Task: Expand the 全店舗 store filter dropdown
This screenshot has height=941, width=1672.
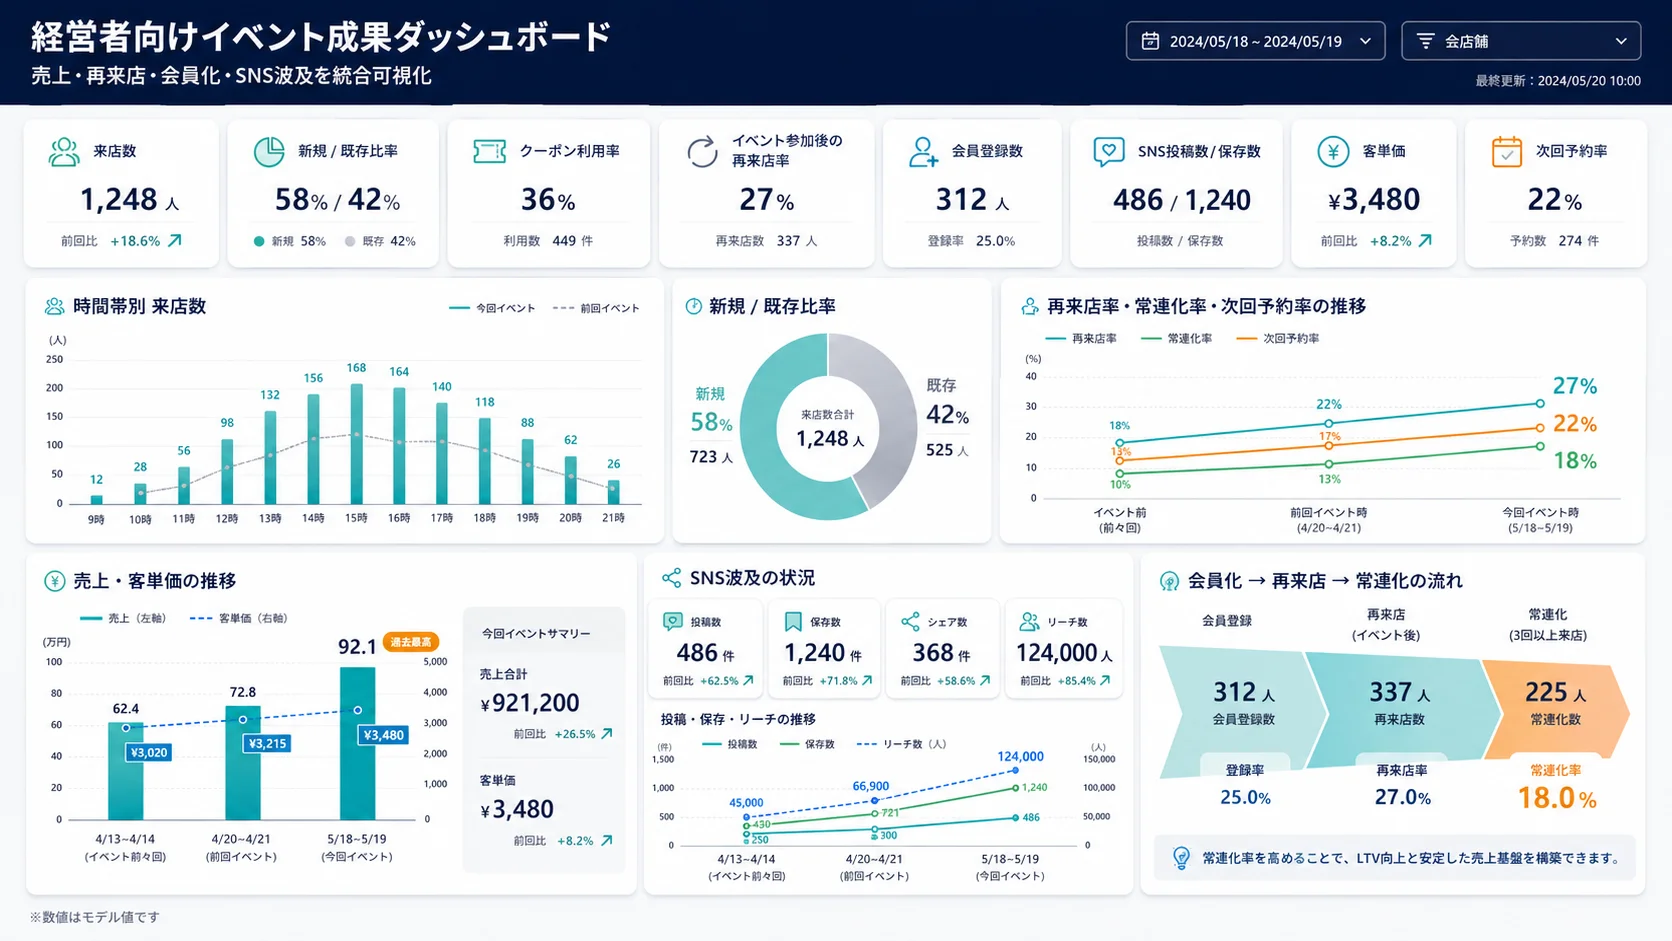Action: point(1521,41)
